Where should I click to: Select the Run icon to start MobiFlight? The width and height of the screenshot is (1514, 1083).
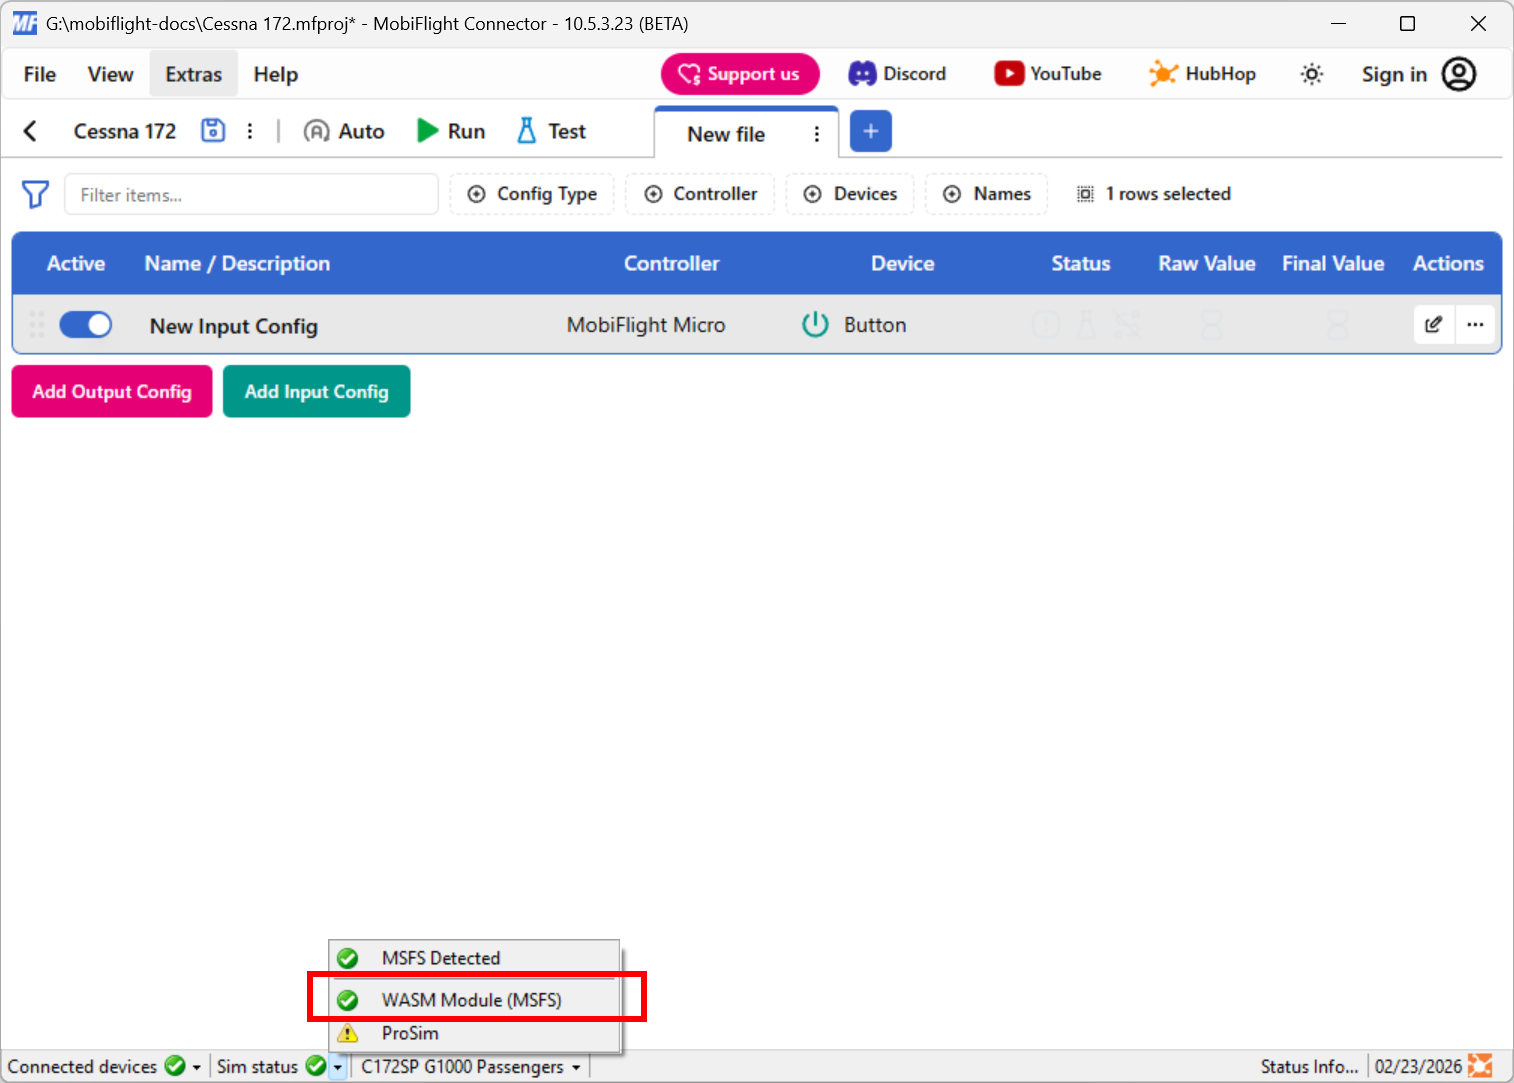coord(428,130)
